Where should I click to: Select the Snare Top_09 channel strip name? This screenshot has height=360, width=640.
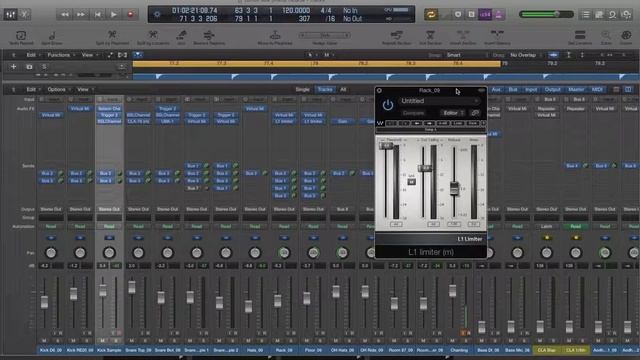point(138,350)
